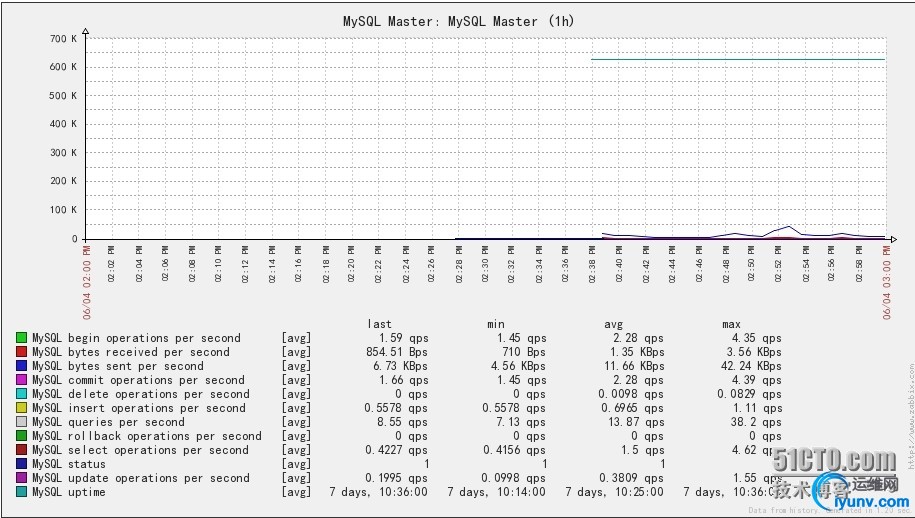Select the 'MySQL update operations per second' label
This screenshot has width=915, height=518.
pyautogui.click(x=141, y=478)
